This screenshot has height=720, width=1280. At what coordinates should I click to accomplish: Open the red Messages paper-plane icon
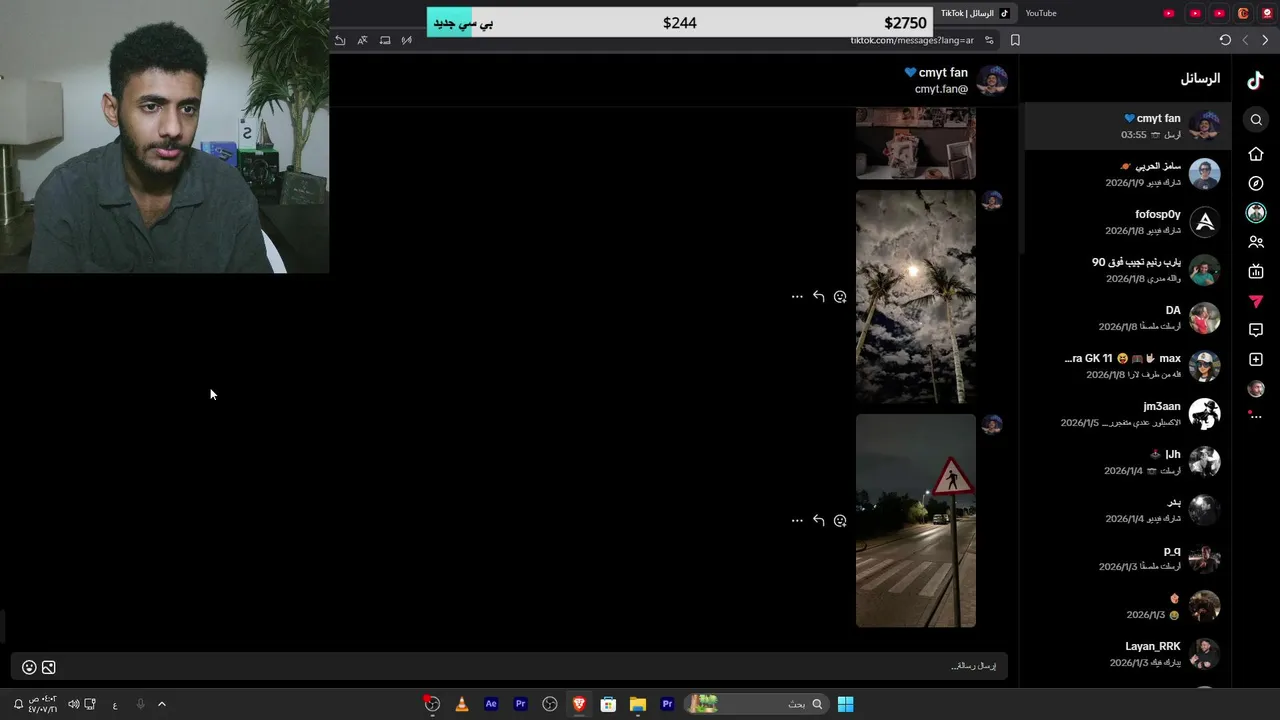[x=1256, y=301]
